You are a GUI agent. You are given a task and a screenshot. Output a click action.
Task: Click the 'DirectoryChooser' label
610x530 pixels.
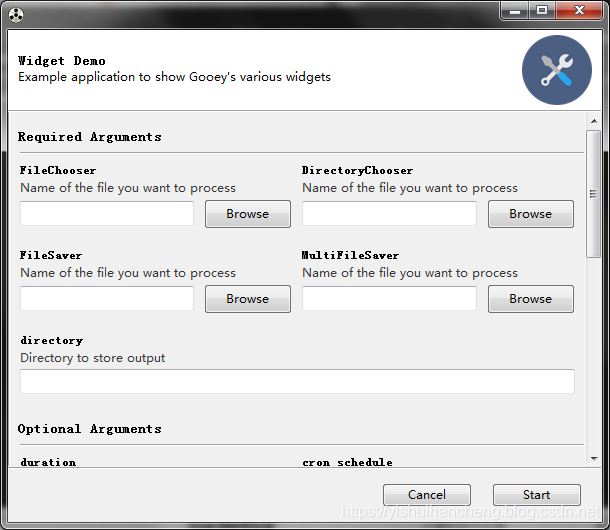pyautogui.click(x=358, y=170)
